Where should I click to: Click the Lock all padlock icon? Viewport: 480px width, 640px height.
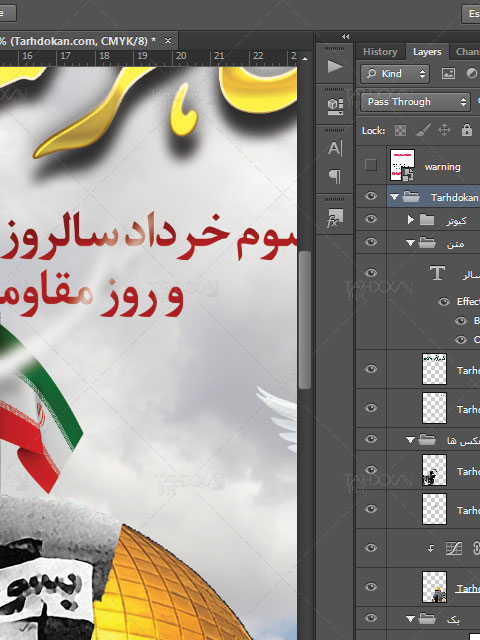467,130
